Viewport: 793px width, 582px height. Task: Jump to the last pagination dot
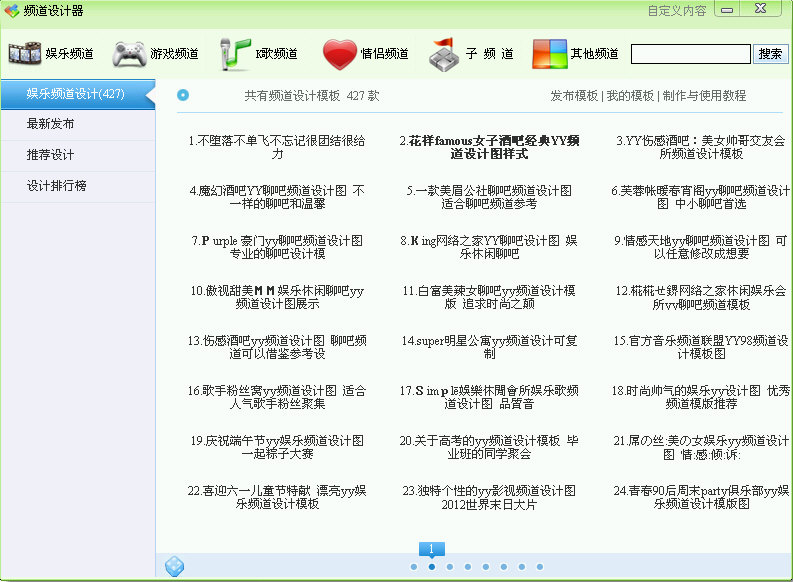[x=540, y=567]
